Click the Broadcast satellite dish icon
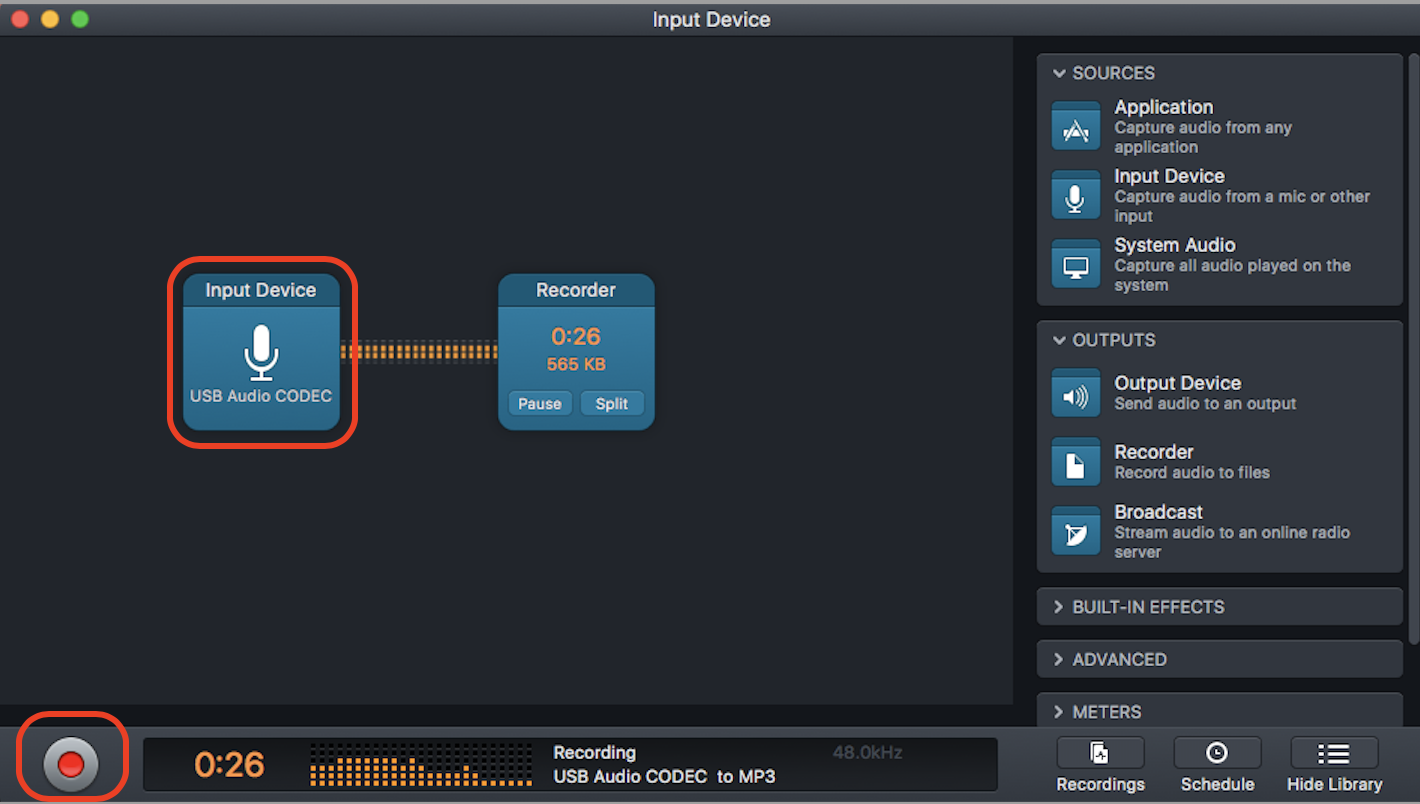 click(x=1075, y=531)
